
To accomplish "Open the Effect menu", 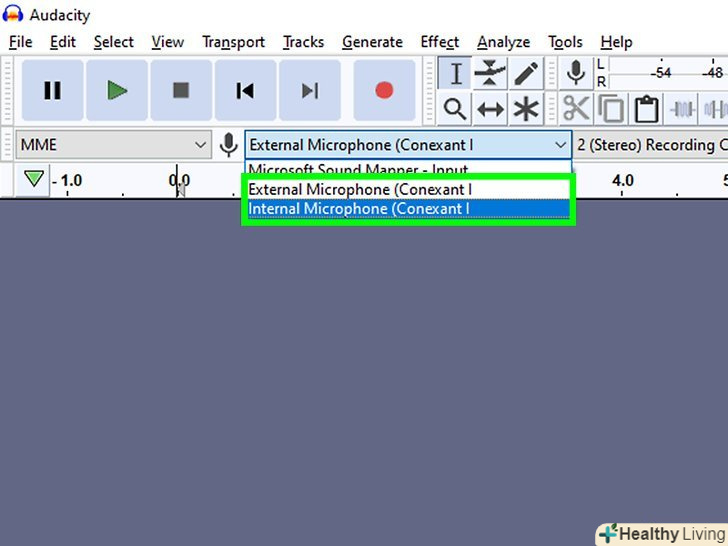I will [x=440, y=42].
